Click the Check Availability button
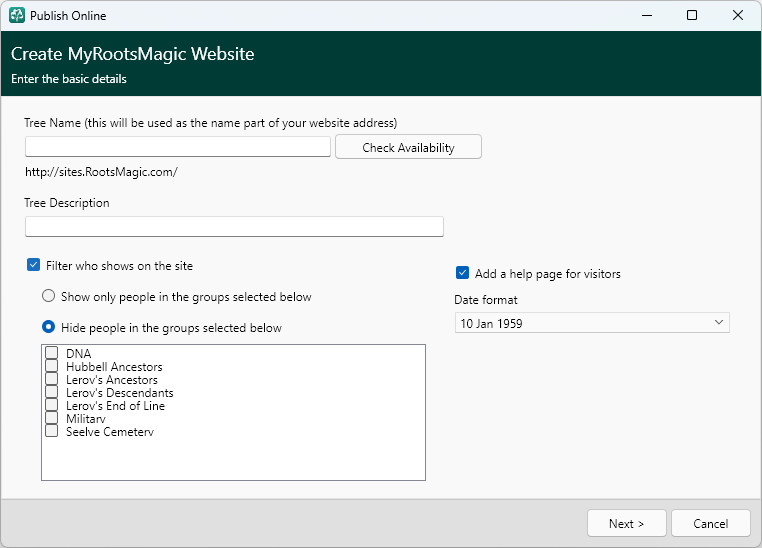Screen dimensions: 762x548 [x=408, y=147]
